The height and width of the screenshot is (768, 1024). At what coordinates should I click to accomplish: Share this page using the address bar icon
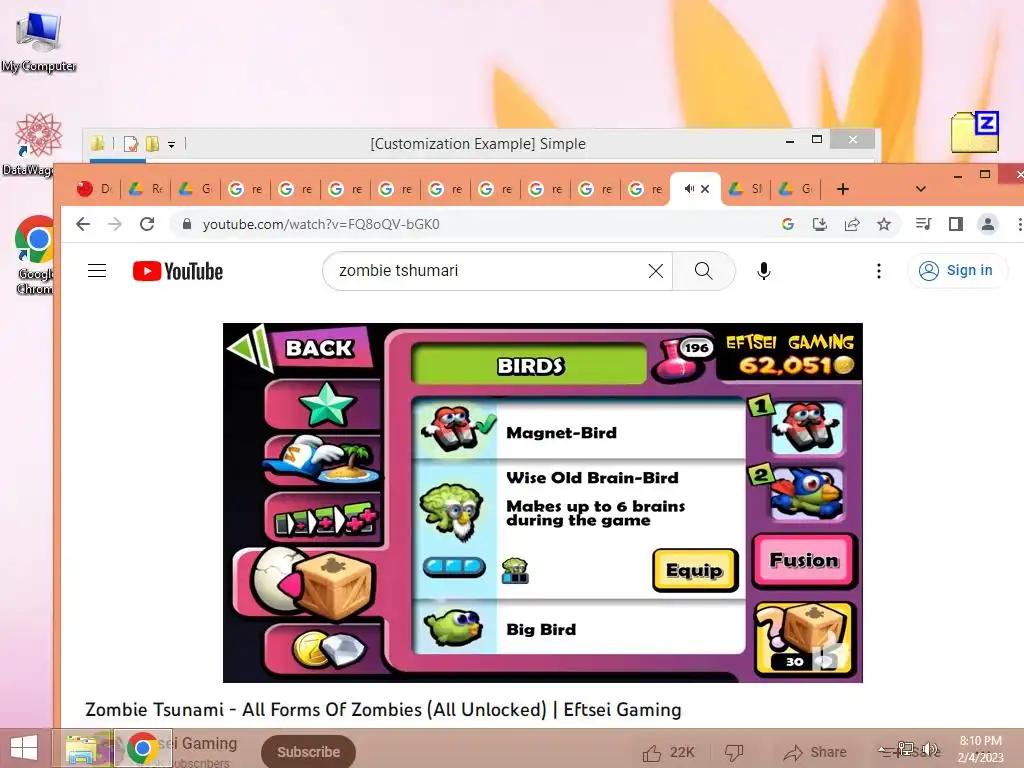(x=852, y=224)
